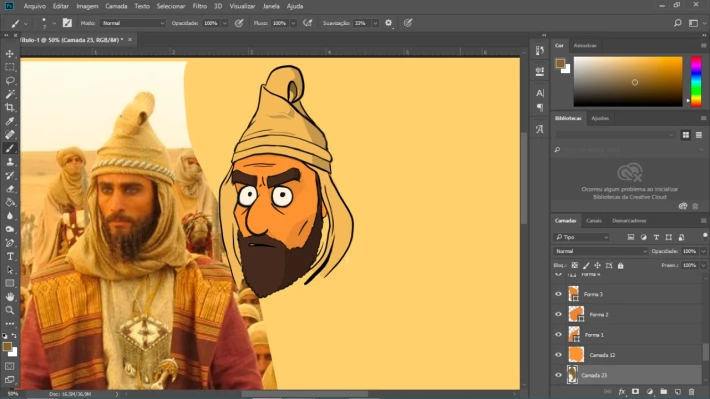710x399 pixels.
Task: Select the Paint Bucket tool
Action: [x=10, y=202]
